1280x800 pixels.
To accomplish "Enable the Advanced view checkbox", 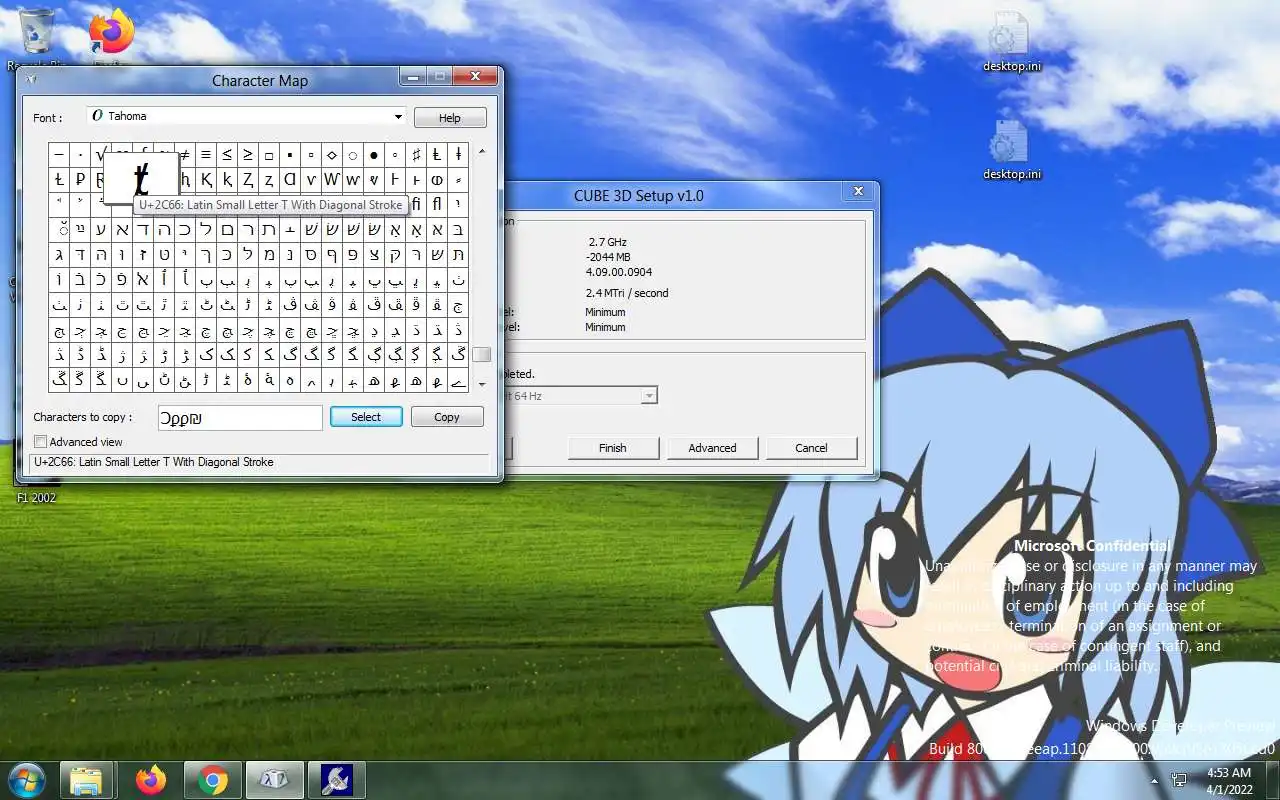I will click(40, 442).
